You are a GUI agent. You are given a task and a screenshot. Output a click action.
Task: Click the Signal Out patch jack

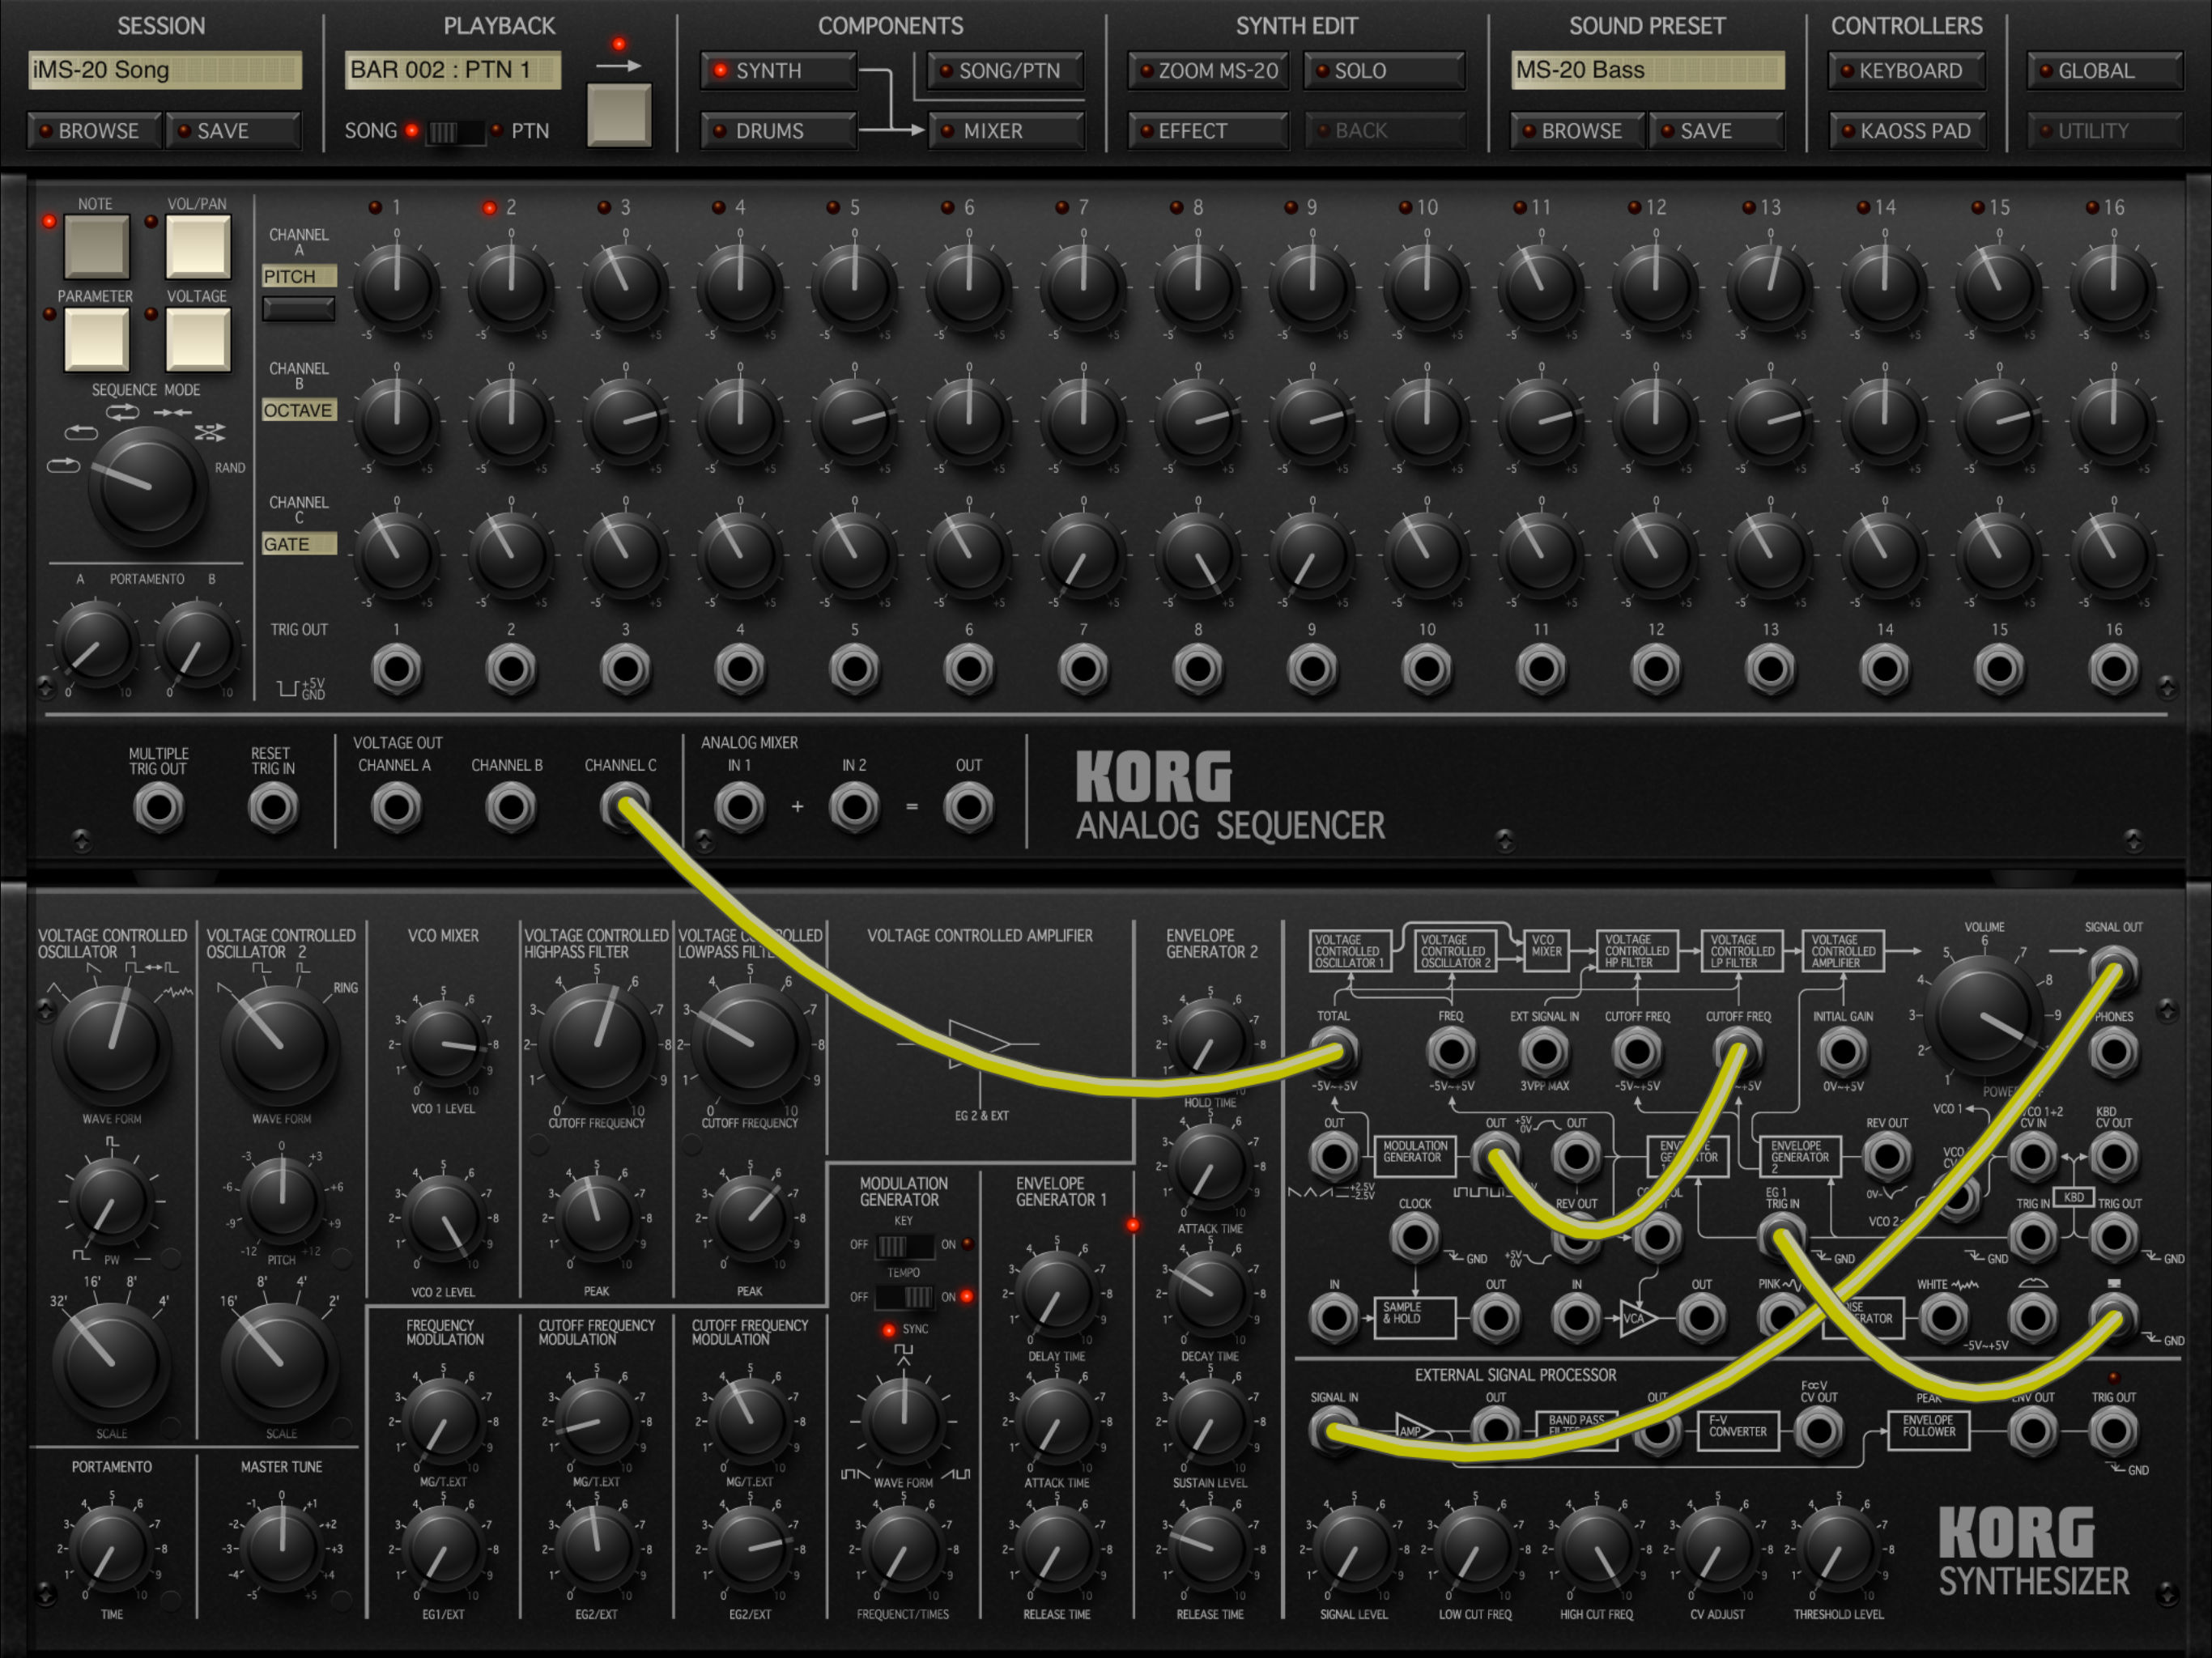[x=2113, y=969]
